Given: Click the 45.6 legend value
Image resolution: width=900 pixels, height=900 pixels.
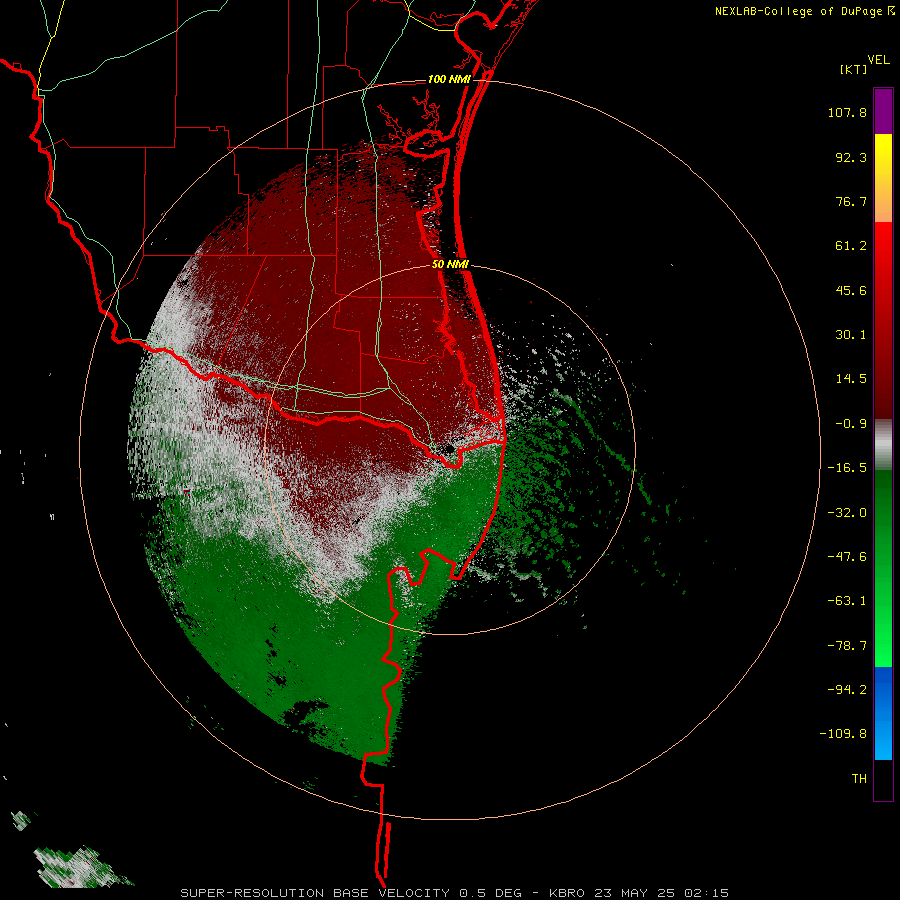Looking at the screenshot, I should tap(851, 290).
